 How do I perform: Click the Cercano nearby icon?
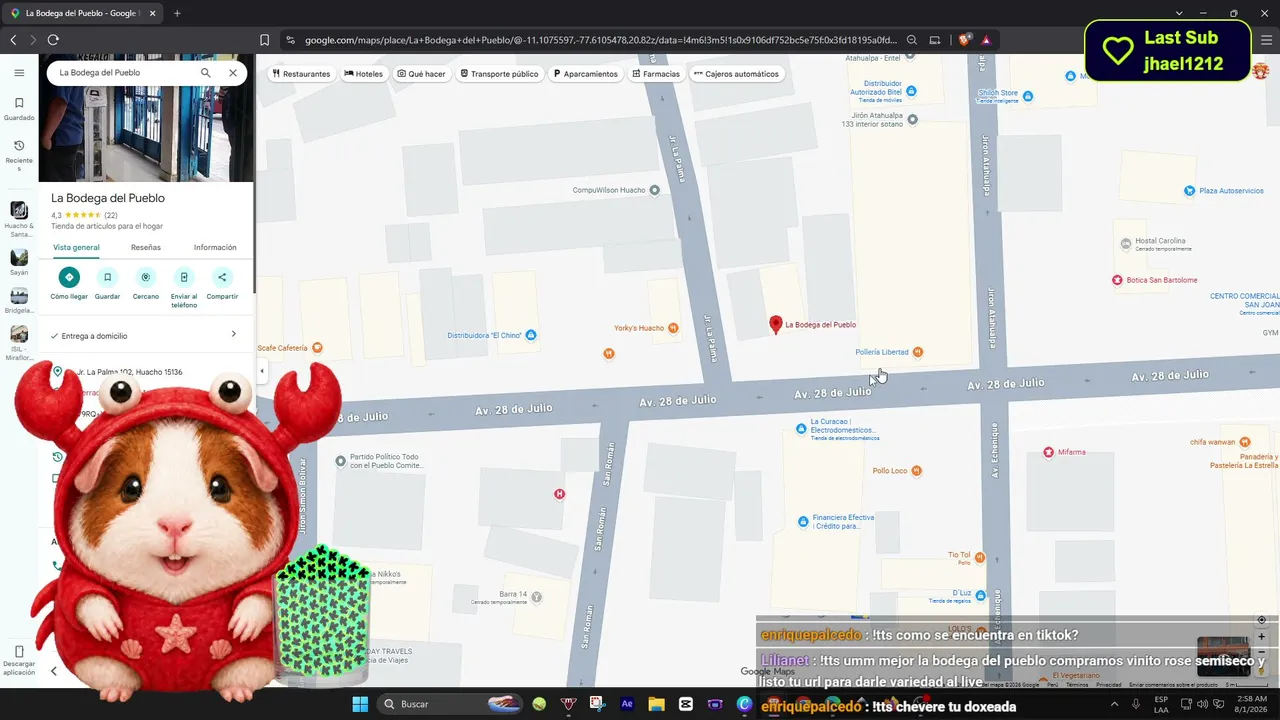pos(146,277)
